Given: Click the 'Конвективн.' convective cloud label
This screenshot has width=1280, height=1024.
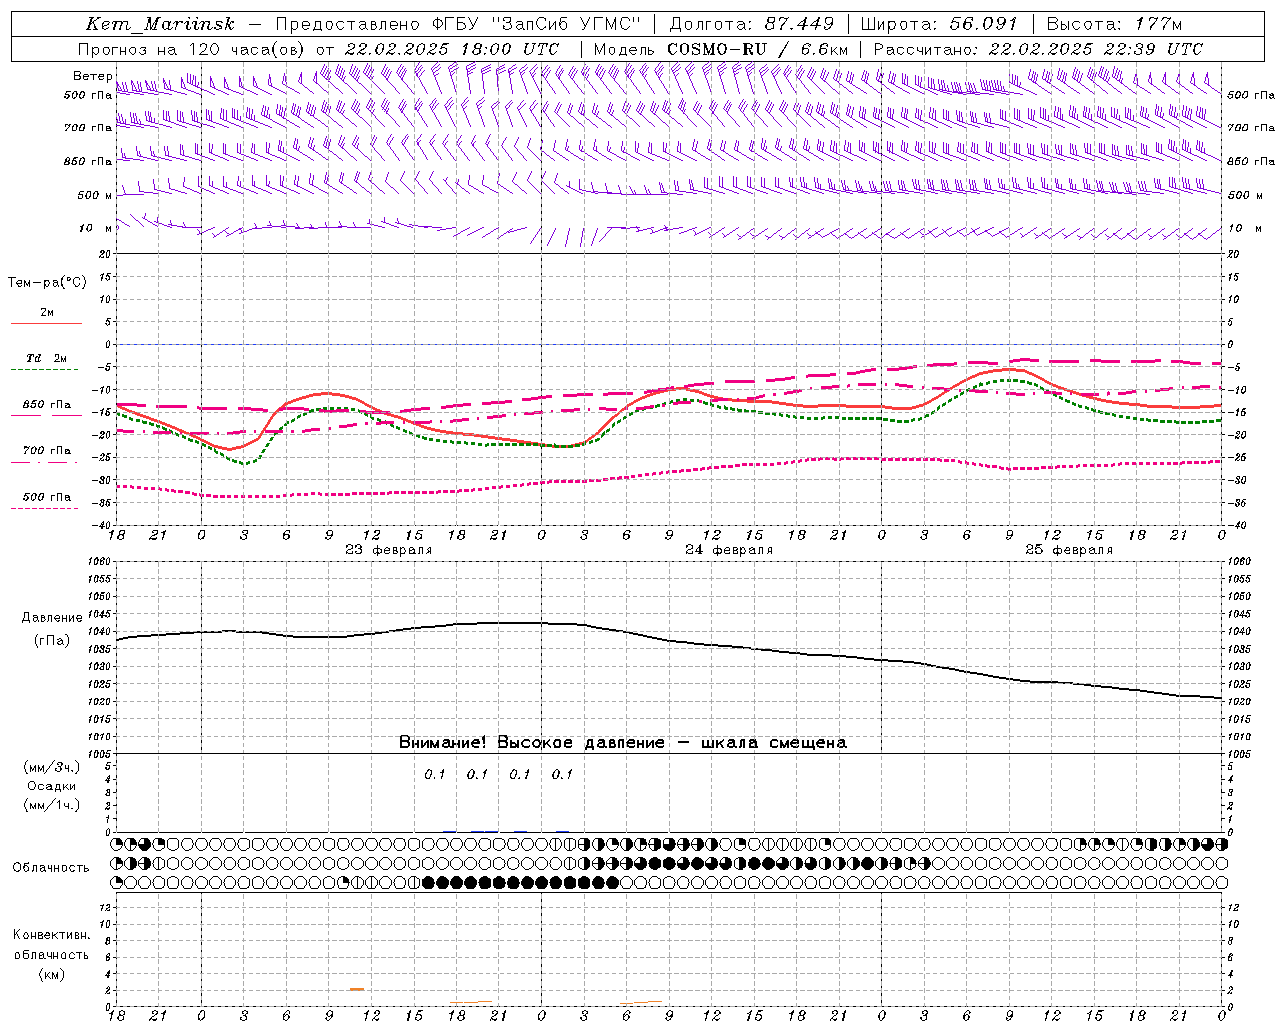Looking at the screenshot, I should coord(51,935).
